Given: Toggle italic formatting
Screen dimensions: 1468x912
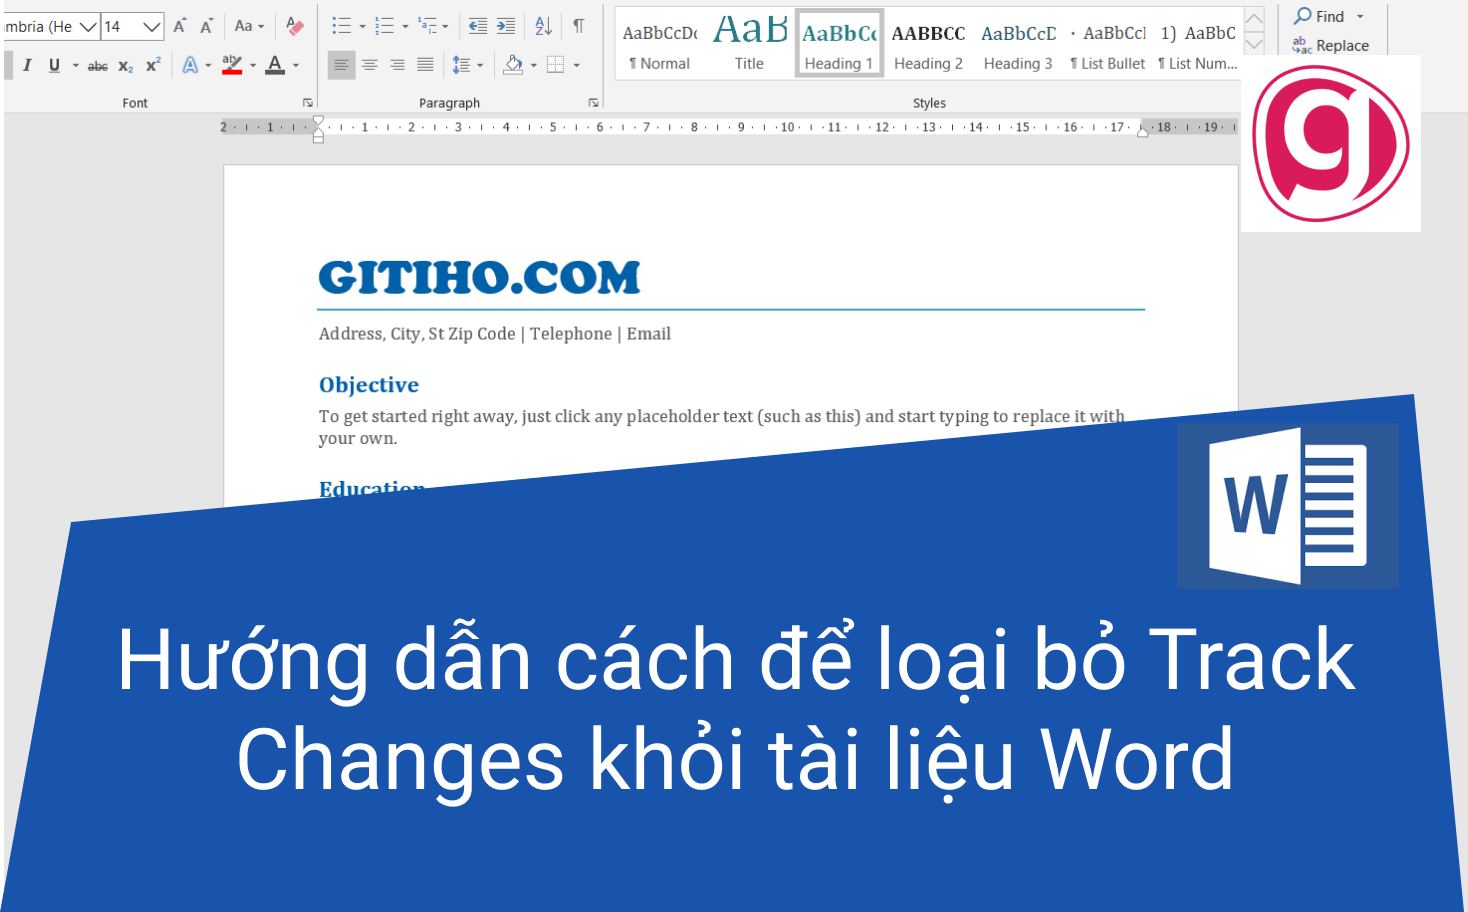Looking at the screenshot, I should coord(27,65).
